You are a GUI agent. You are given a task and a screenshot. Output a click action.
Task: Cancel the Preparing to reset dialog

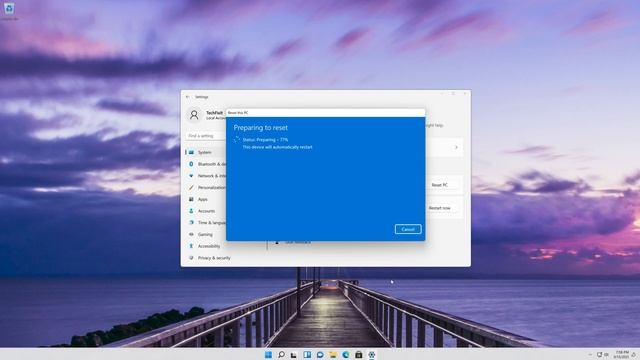click(x=408, y=229)
